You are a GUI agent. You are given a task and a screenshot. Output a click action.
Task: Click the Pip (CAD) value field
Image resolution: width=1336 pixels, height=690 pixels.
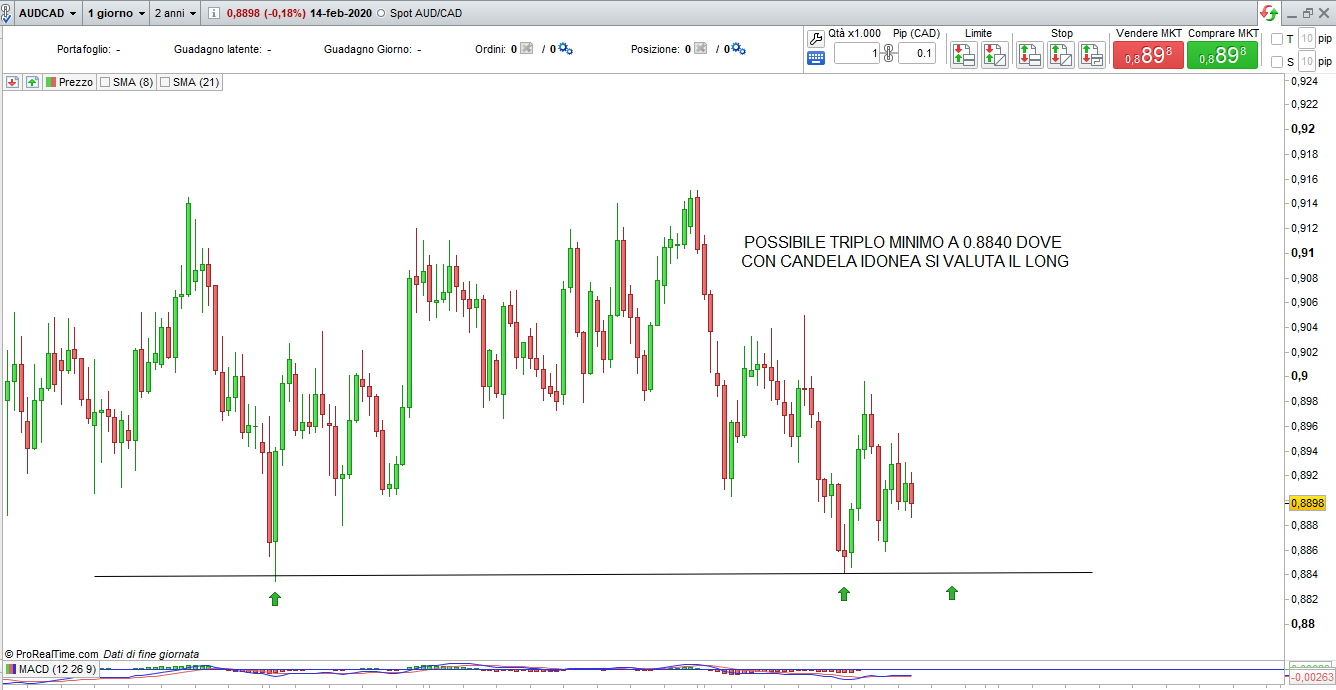click(x=916, y=53)
